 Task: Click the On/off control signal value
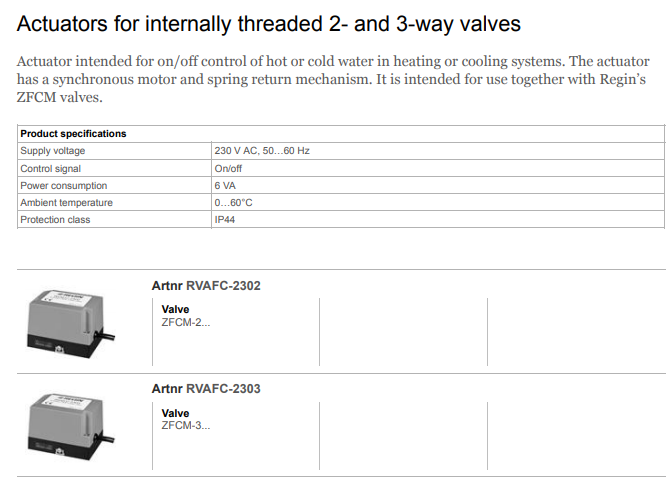tap(230, 168)
